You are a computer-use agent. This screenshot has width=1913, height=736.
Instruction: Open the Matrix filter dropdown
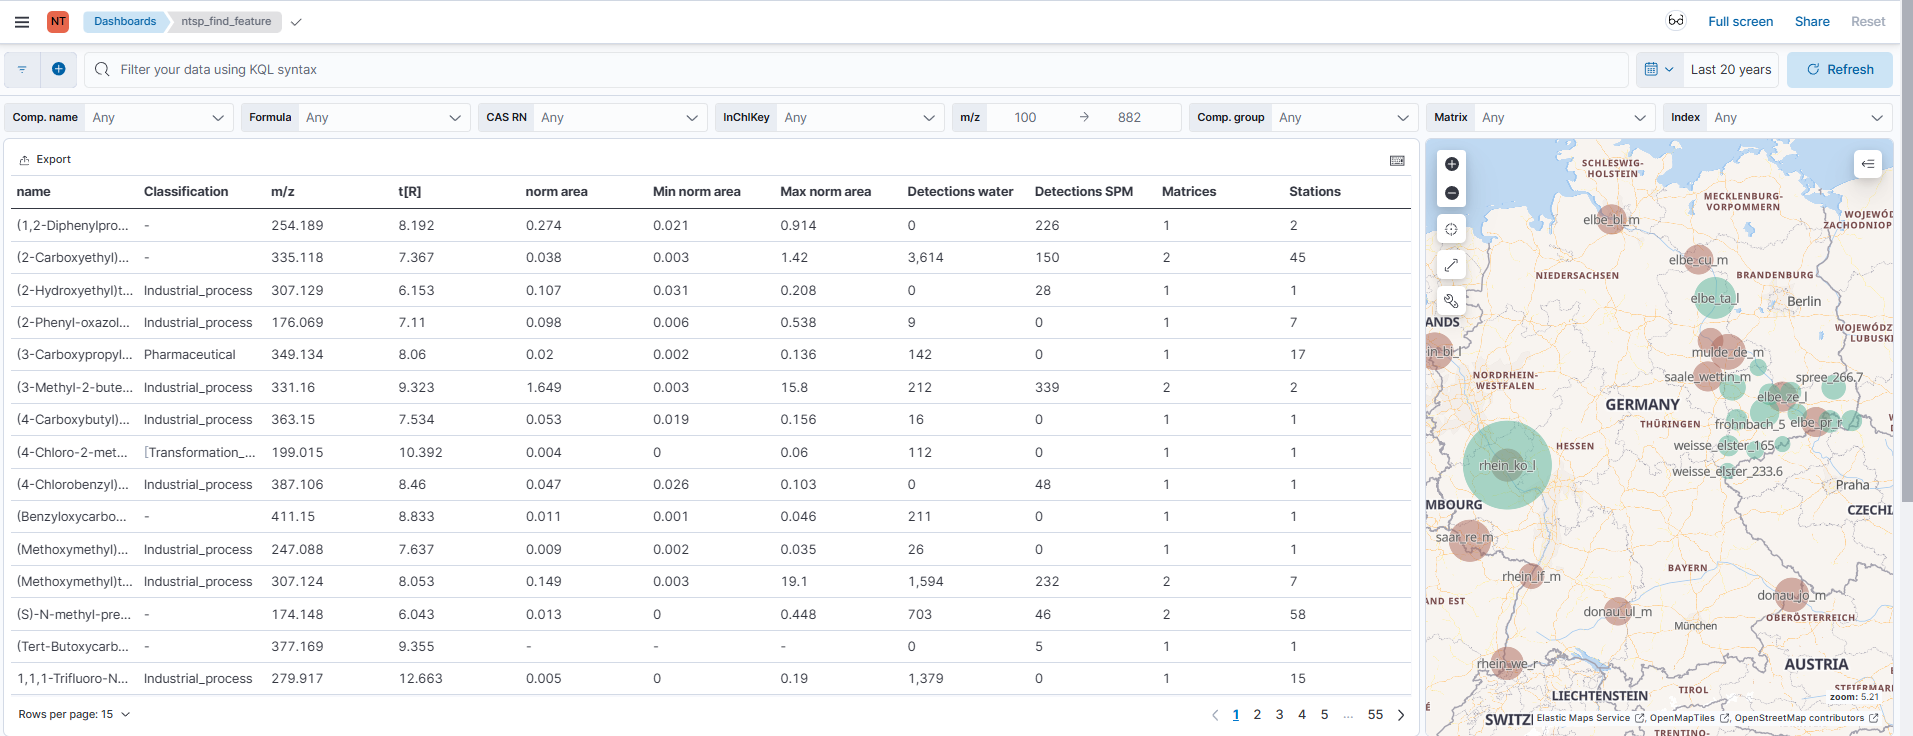pos(1560,118)
